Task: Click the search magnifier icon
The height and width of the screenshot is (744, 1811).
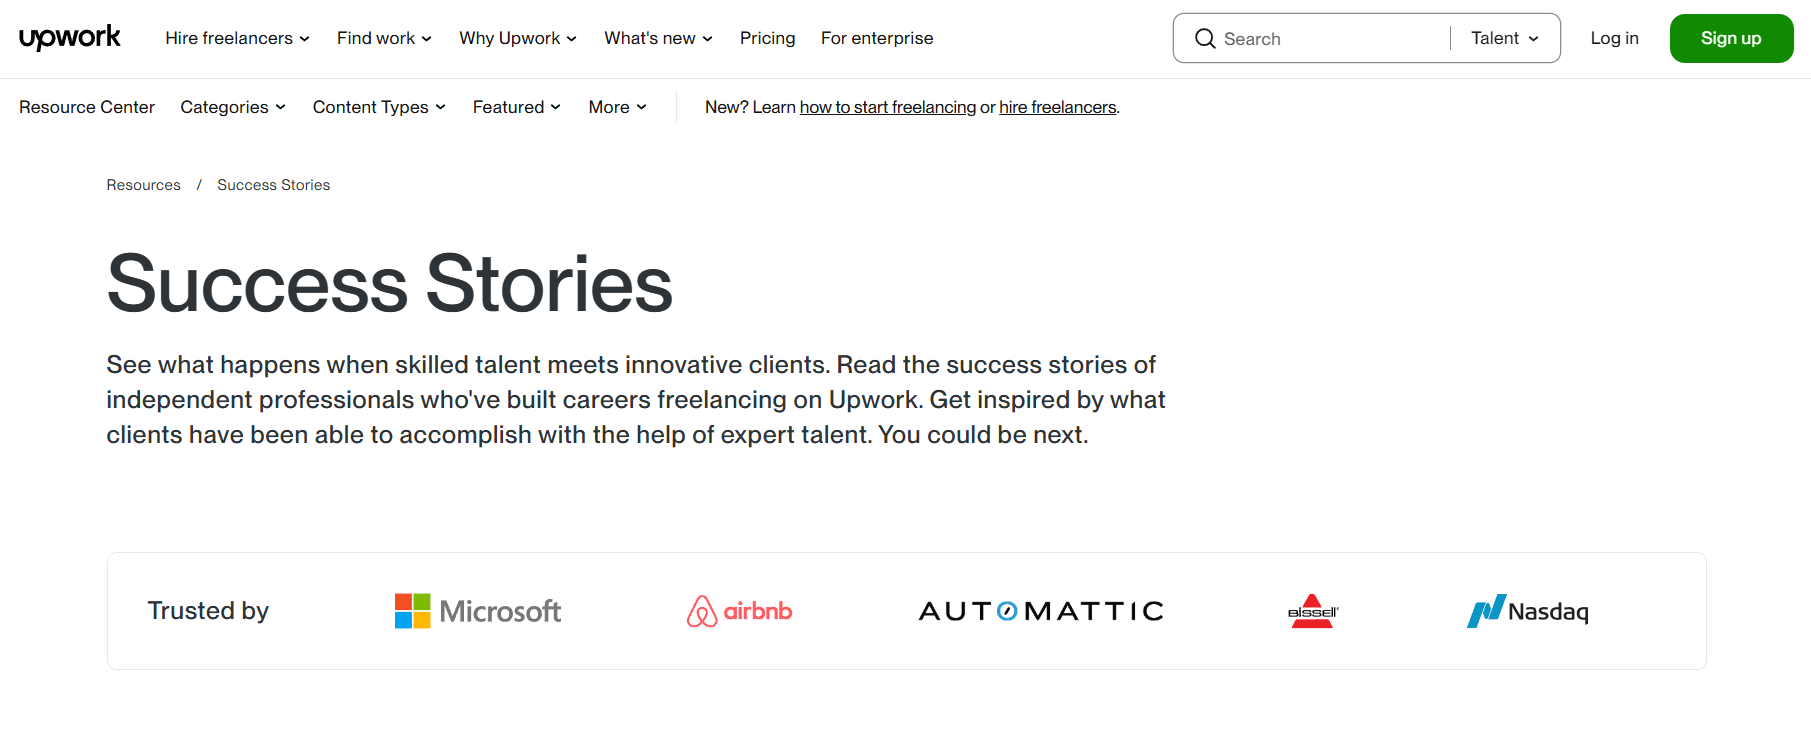Action: pos(1205,38)
